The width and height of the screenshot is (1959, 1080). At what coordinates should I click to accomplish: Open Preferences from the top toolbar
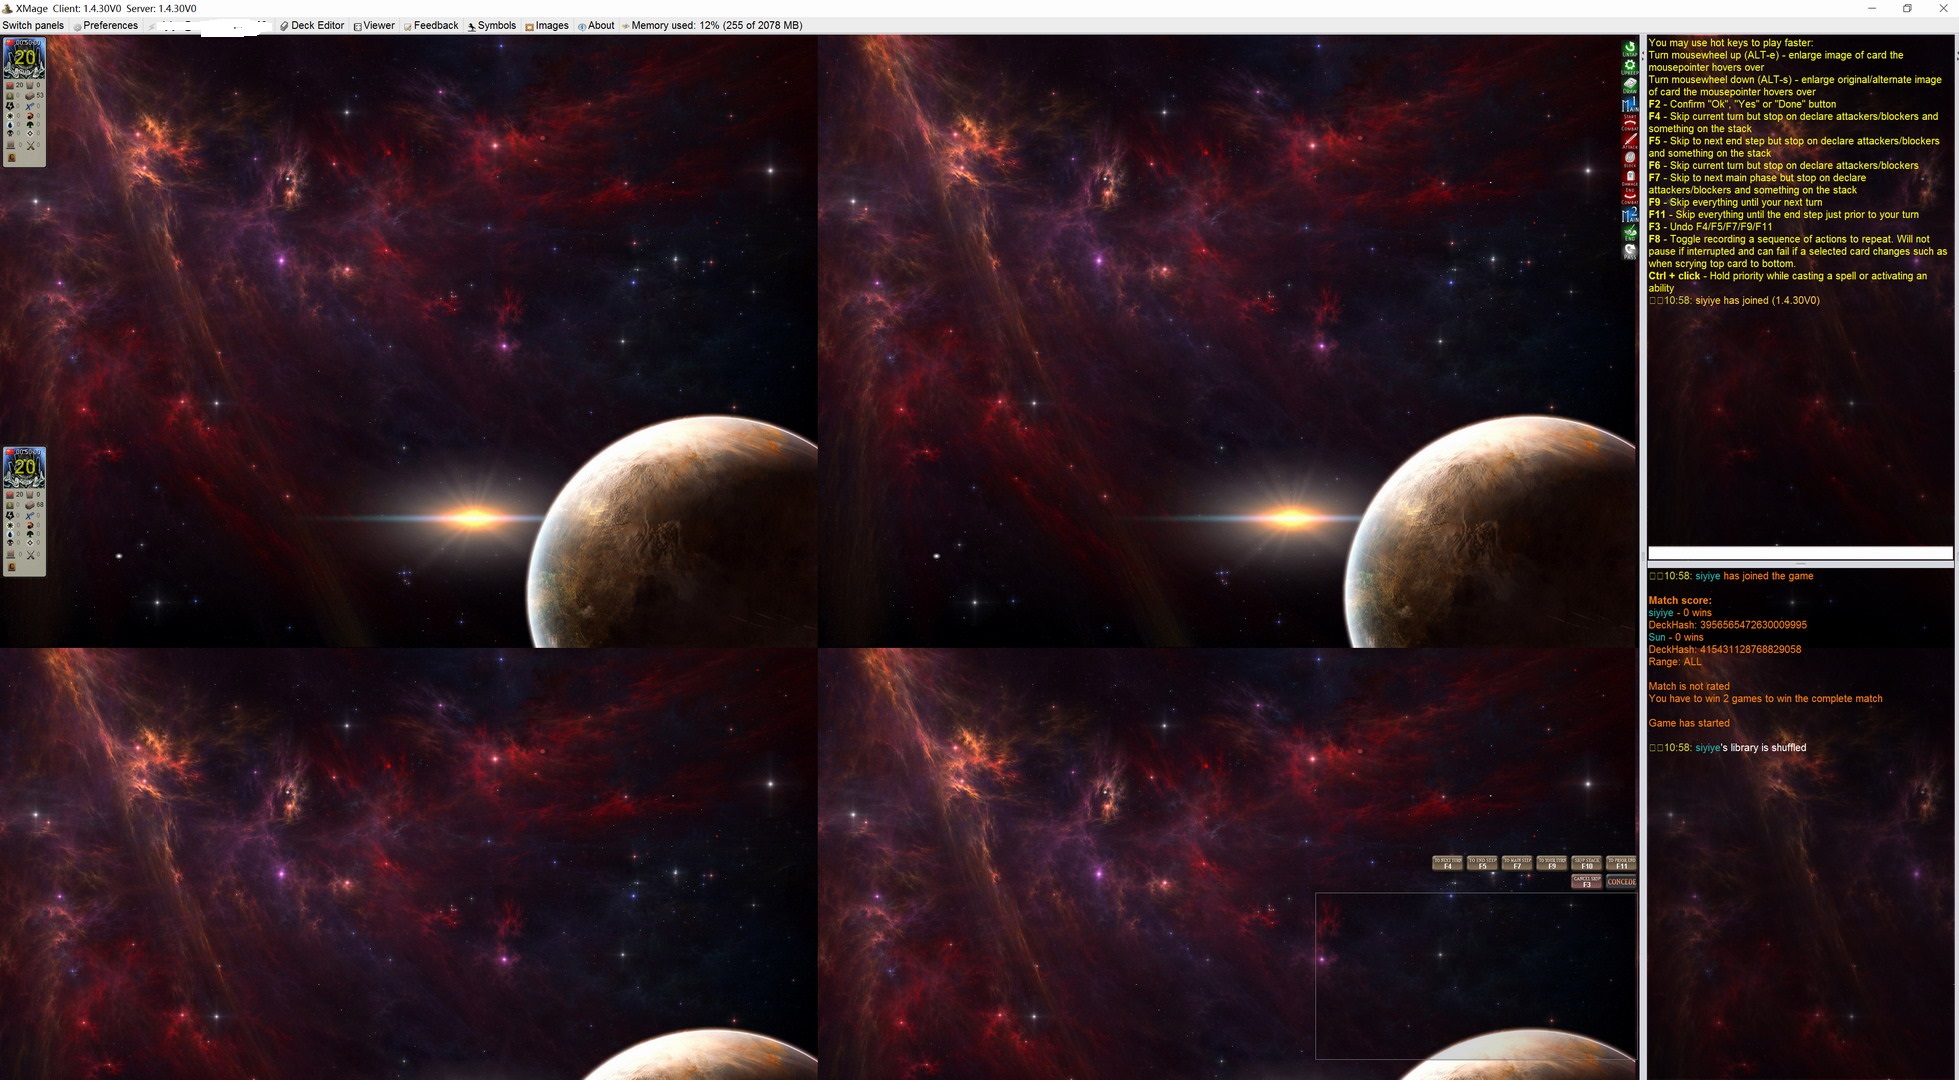point(105,25)
